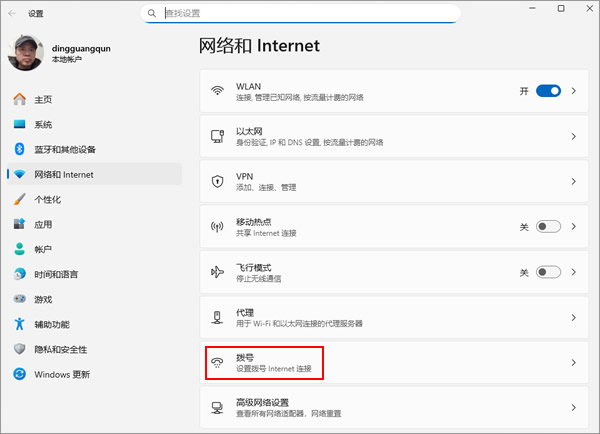600x434 pixels.
Task: Open 蓝牙和其他设备 in sidebar
Action: [65, 149]
